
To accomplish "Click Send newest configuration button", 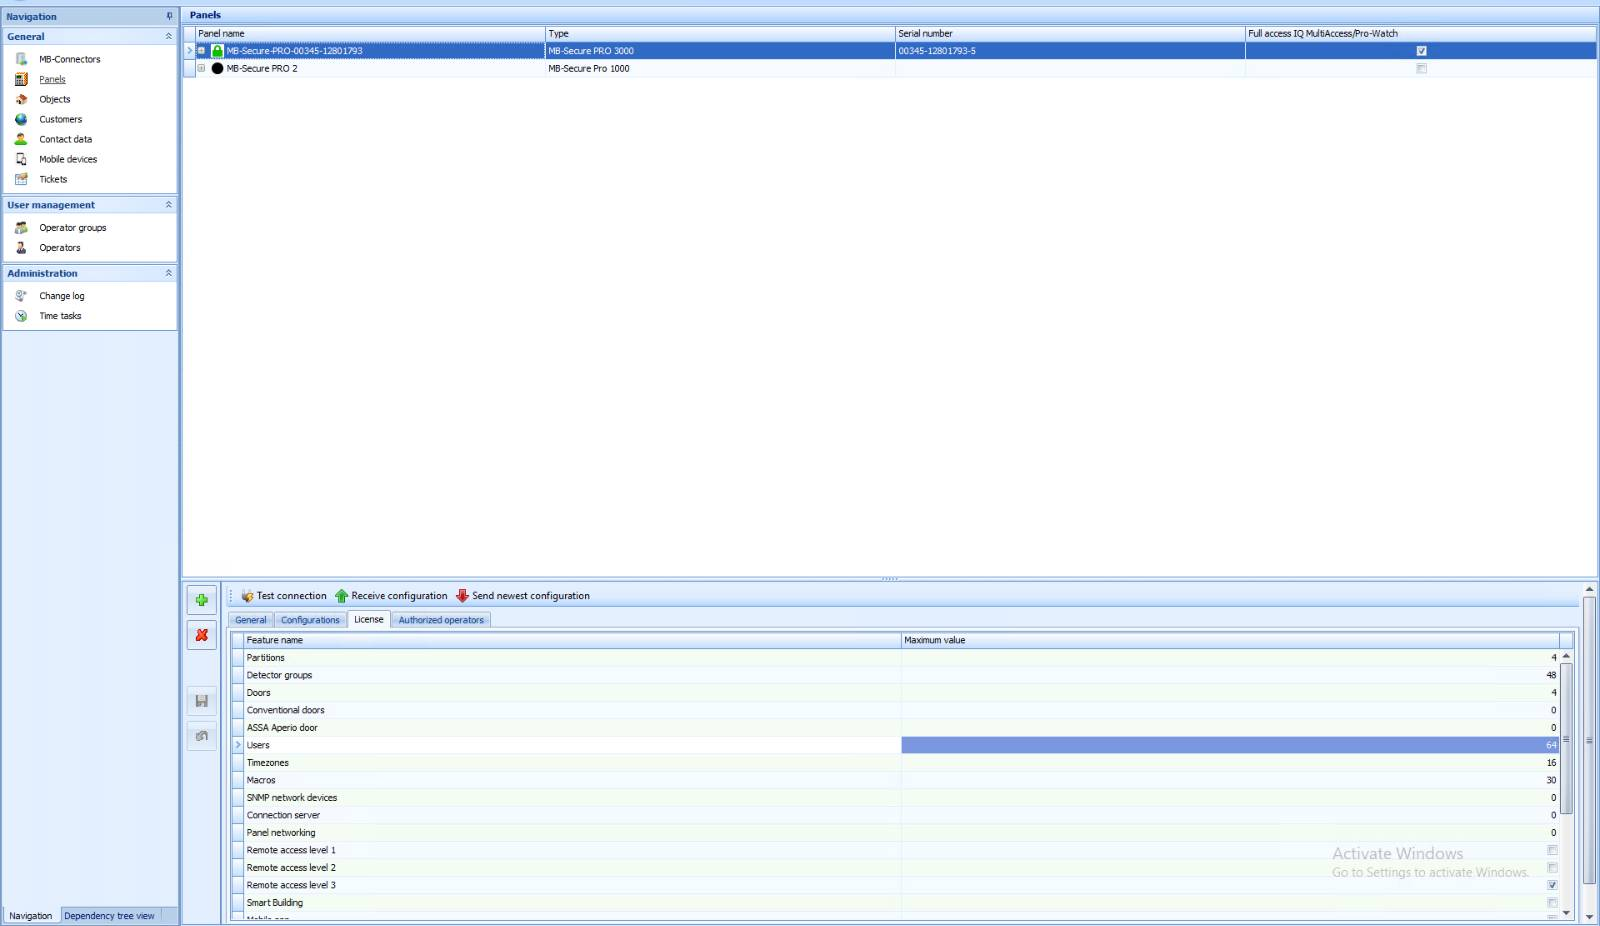I will pyautogui.click(x=523, y=596).
